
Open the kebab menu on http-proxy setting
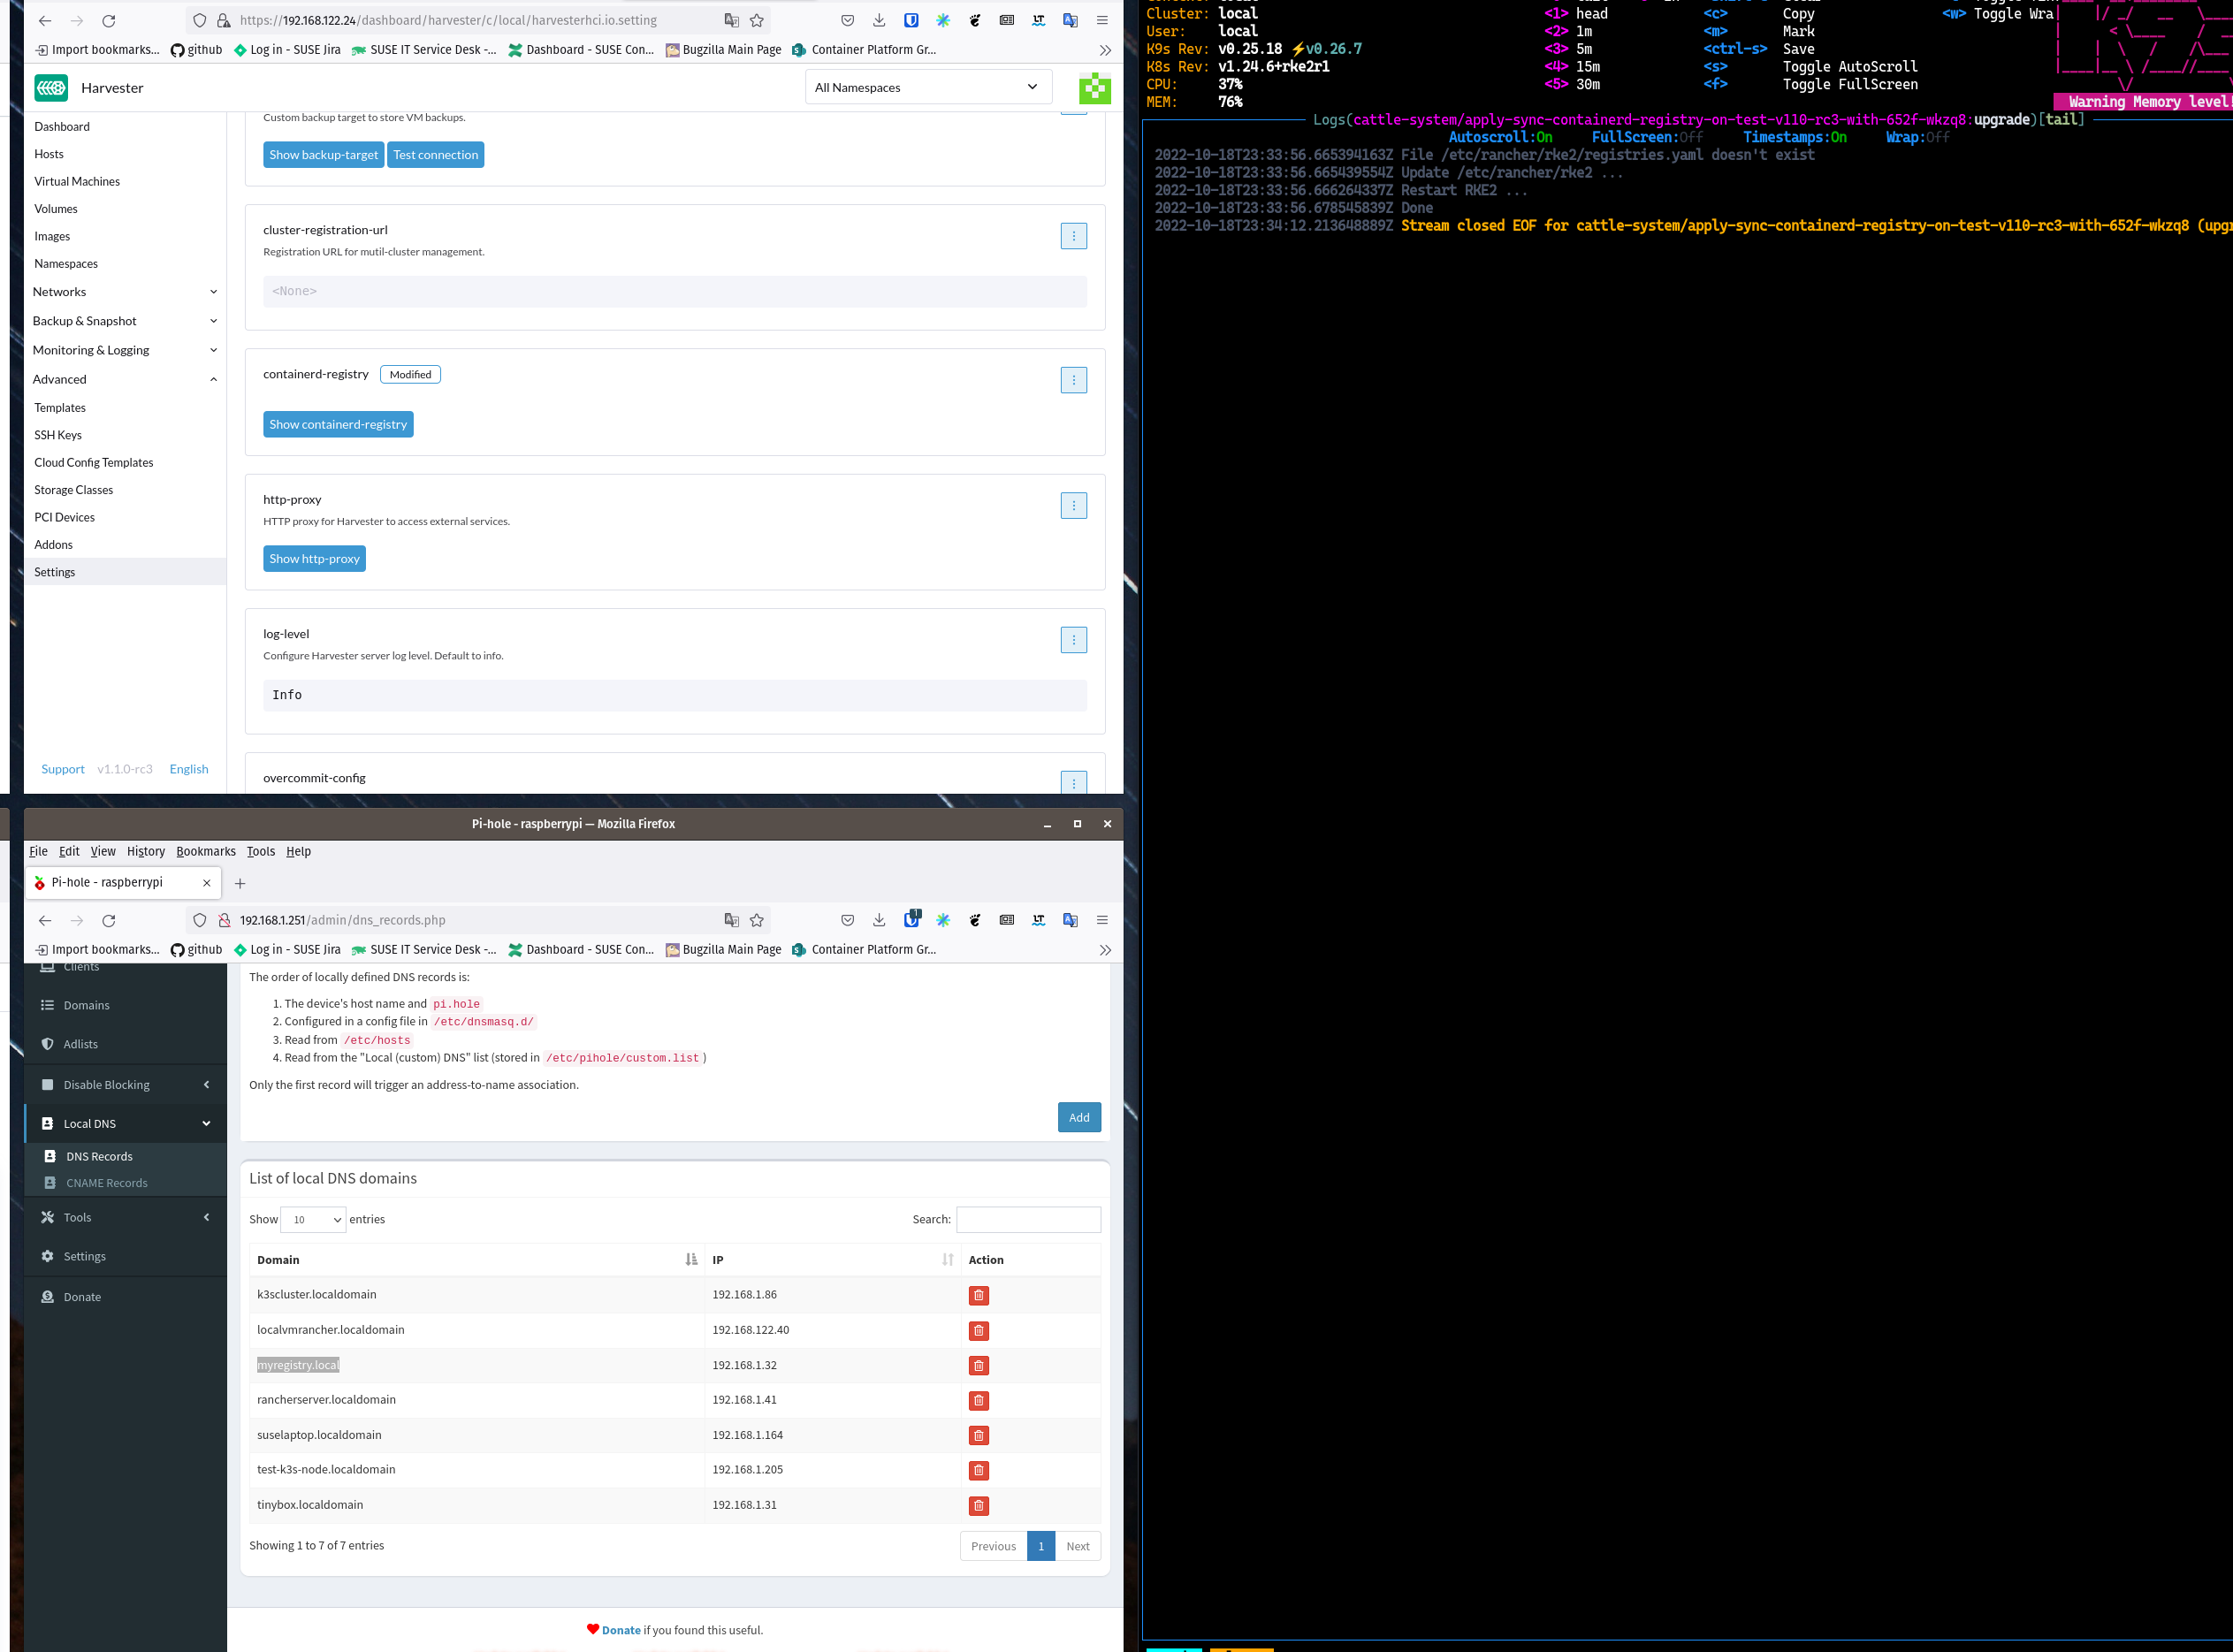tap(1073, 505)
